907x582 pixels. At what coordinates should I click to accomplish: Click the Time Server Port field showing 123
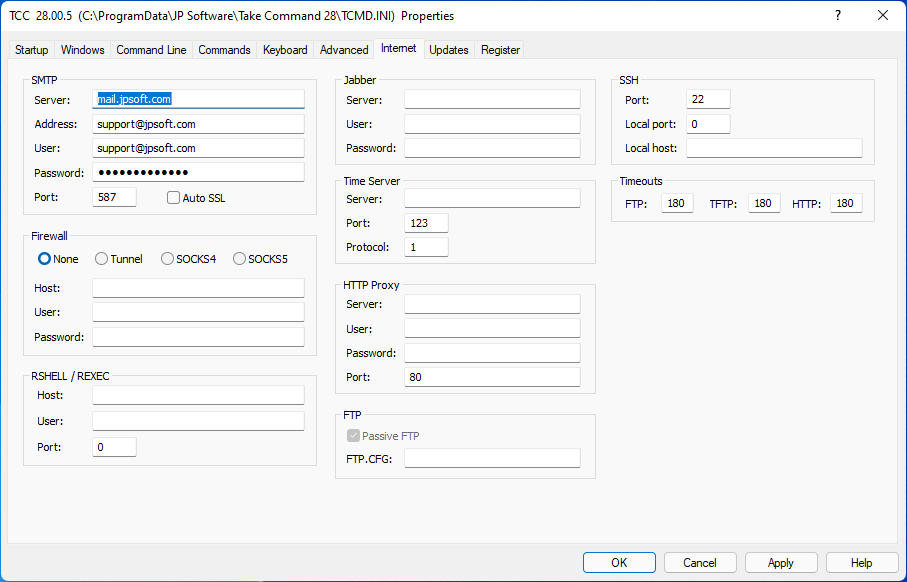pos(426,223)
